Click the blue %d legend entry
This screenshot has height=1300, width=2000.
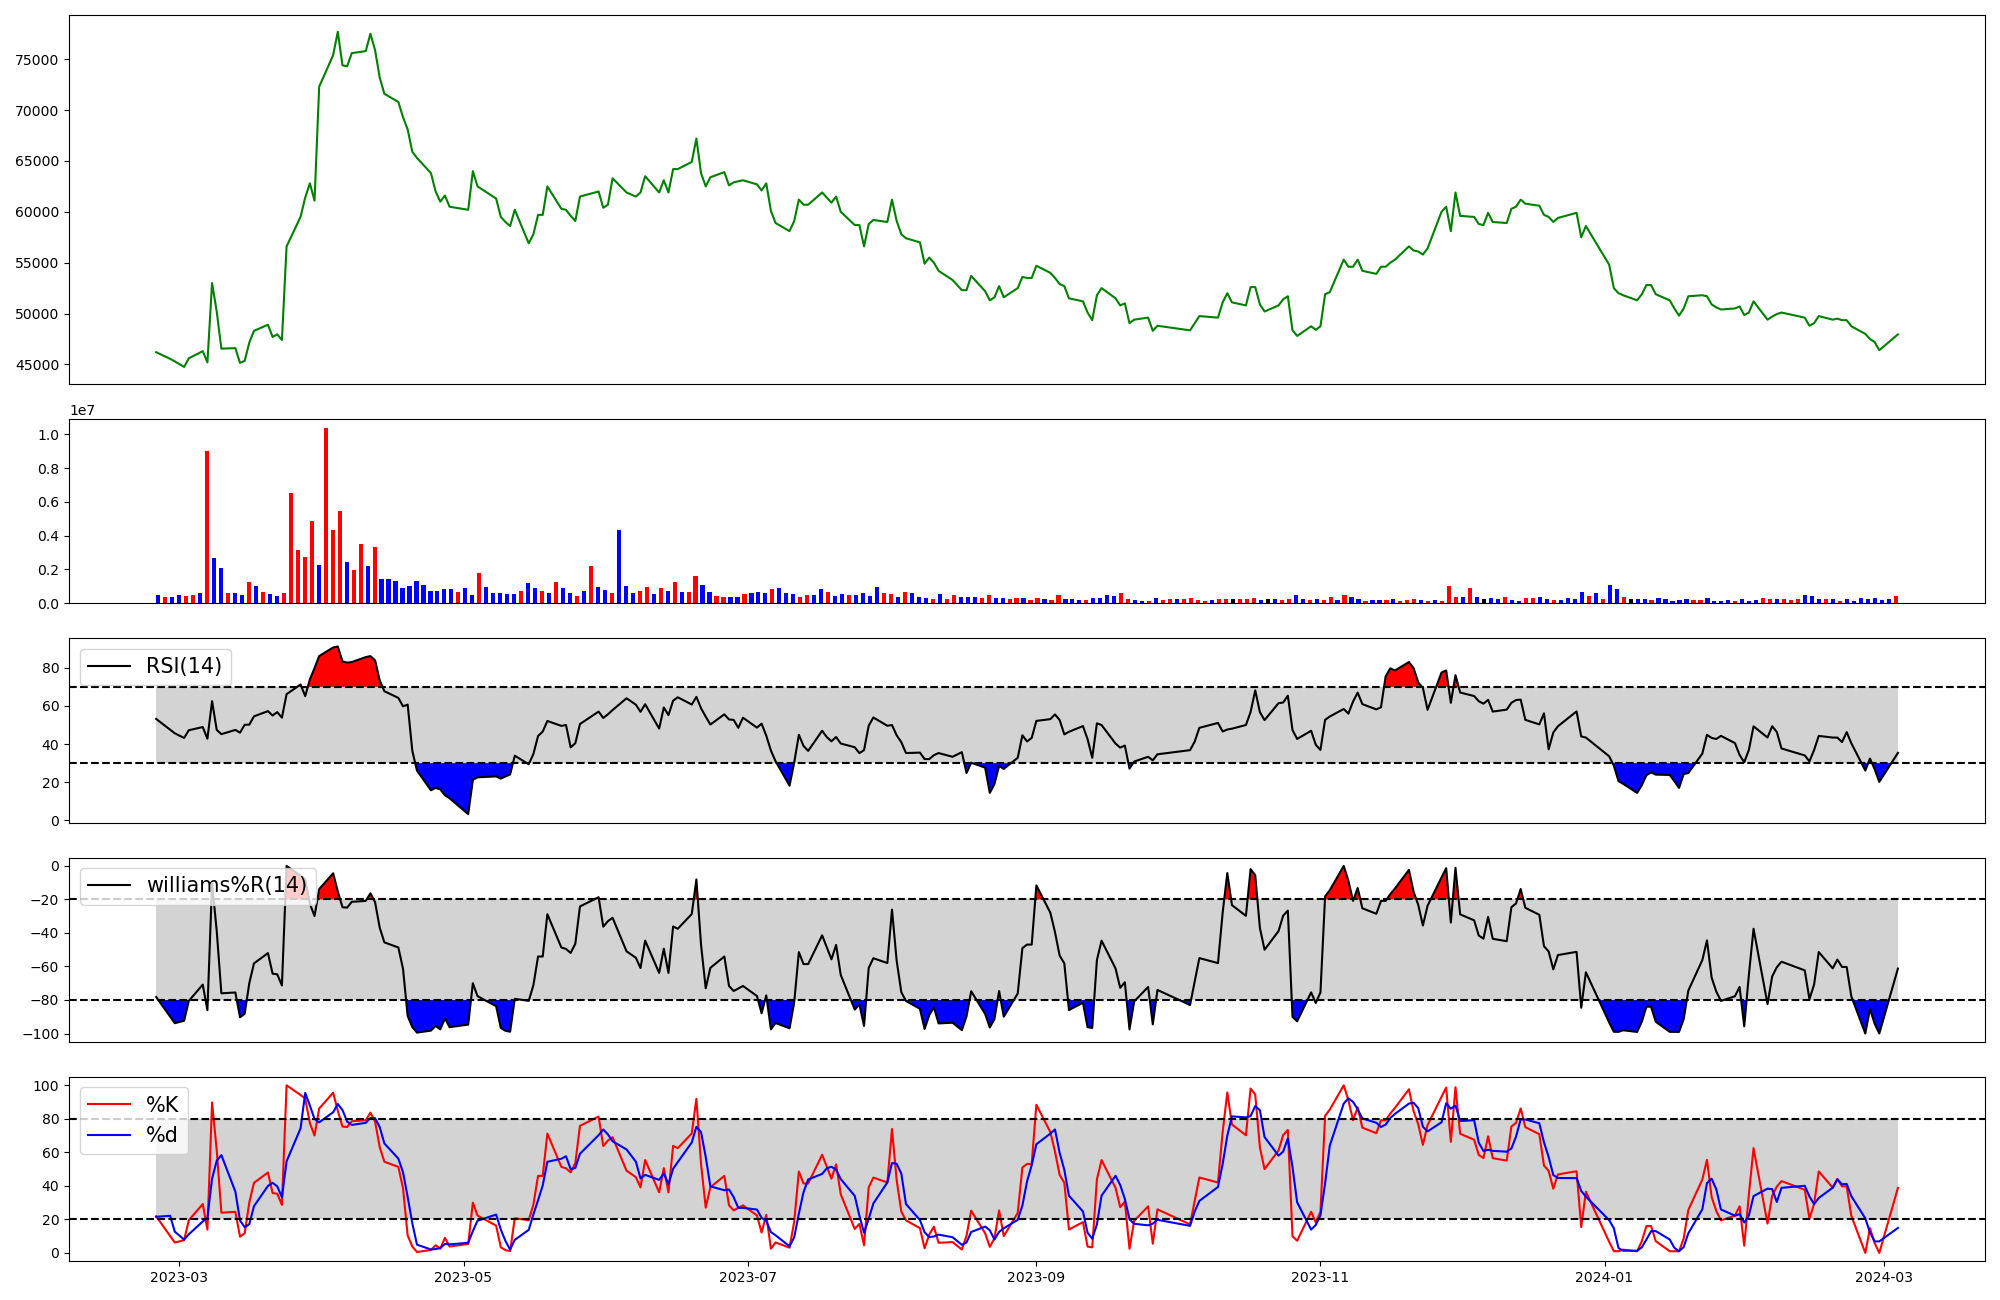point(162,1135)
